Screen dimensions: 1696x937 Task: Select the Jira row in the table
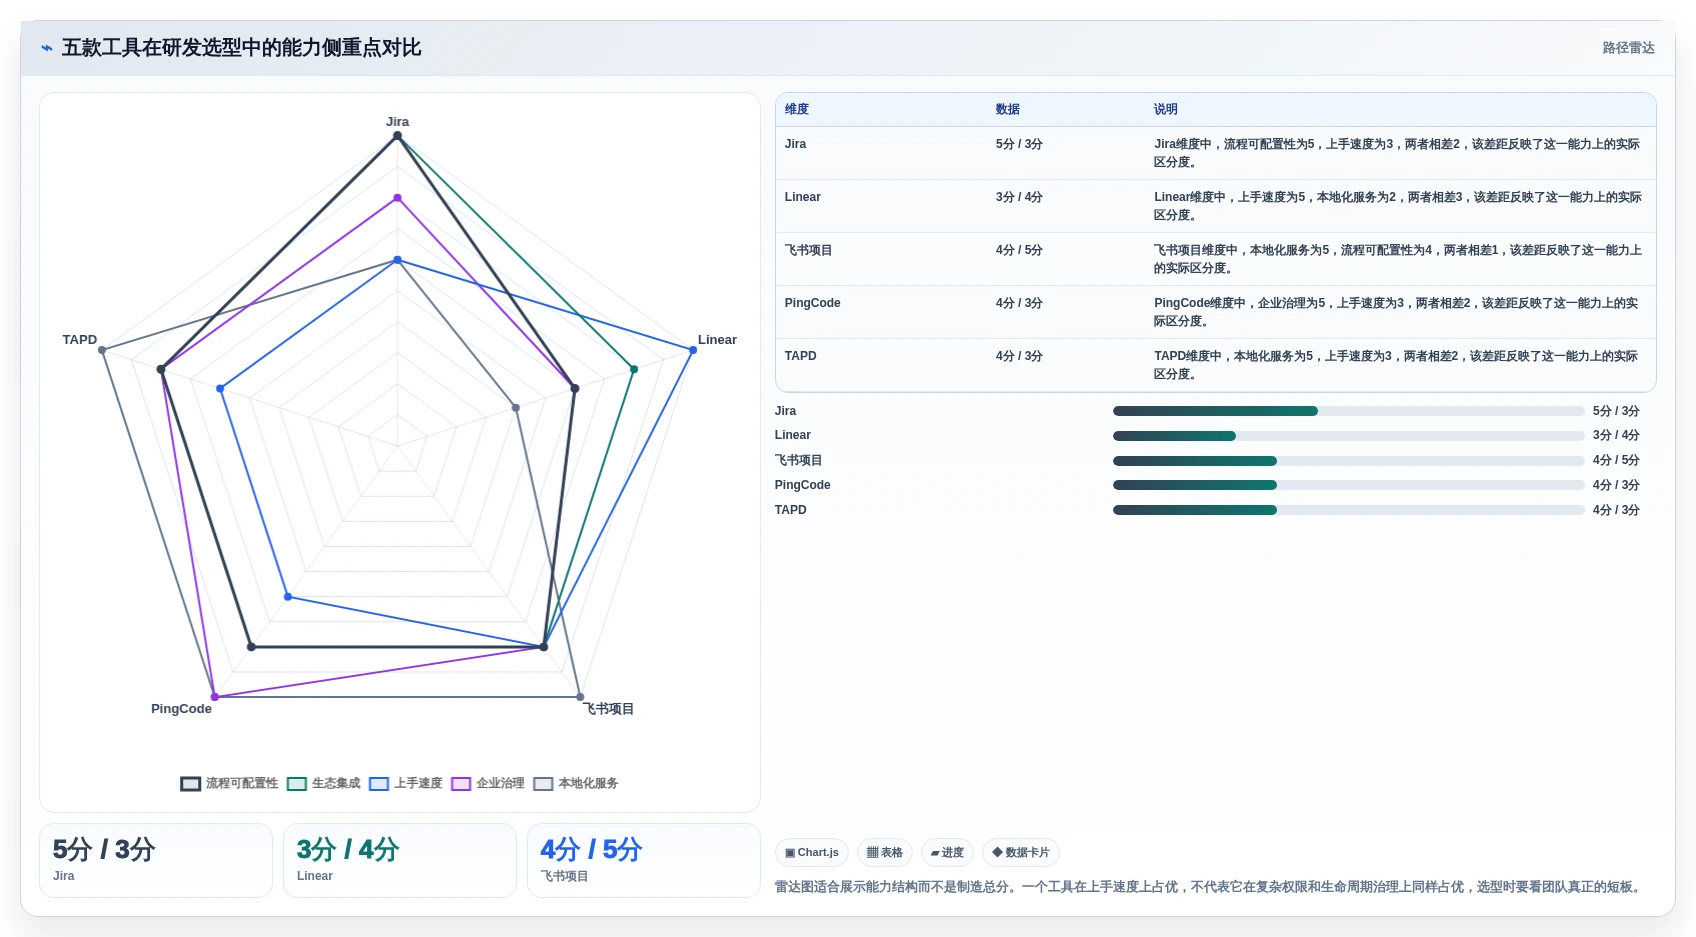pos(1215,153)
